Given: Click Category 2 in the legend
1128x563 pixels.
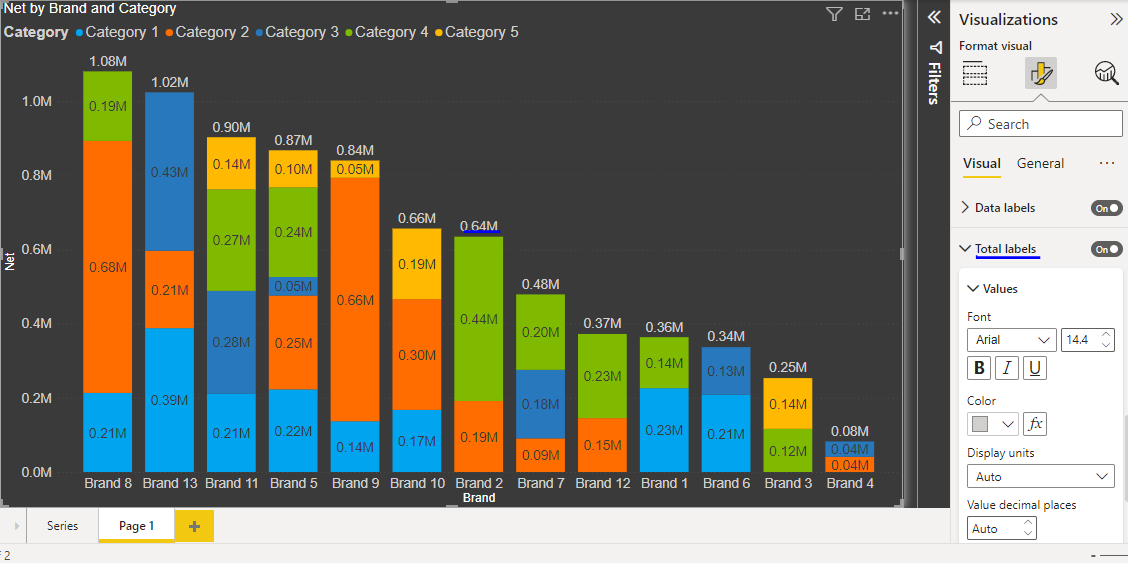Looking at the screenshot, I should (x=207, y=32).
